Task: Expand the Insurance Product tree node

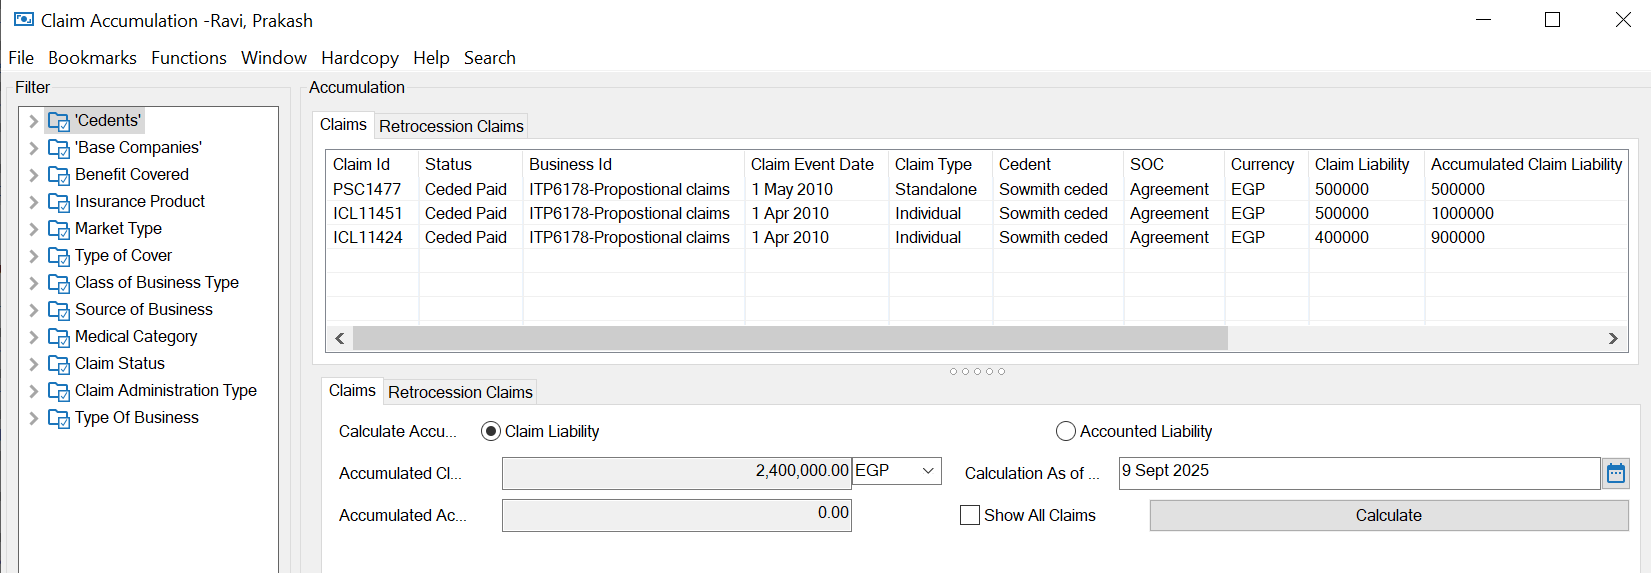Action: 33,202
